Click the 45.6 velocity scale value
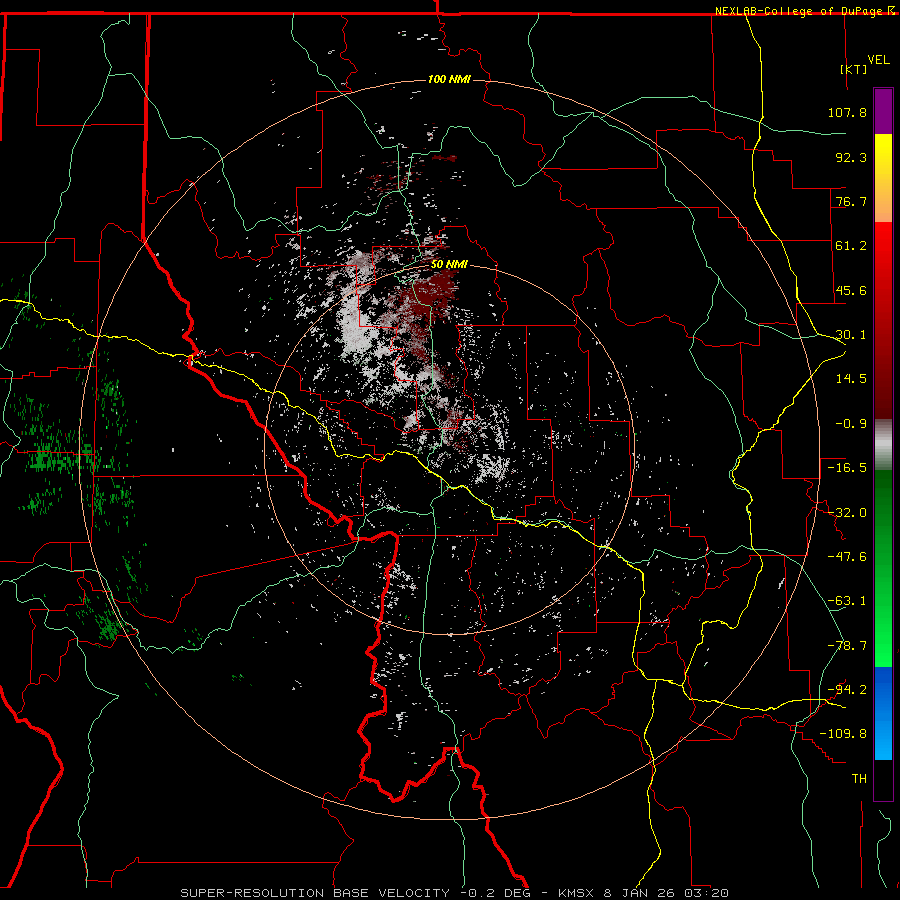Viewport: 900px width, 900px height. click(x=851, y=290)
